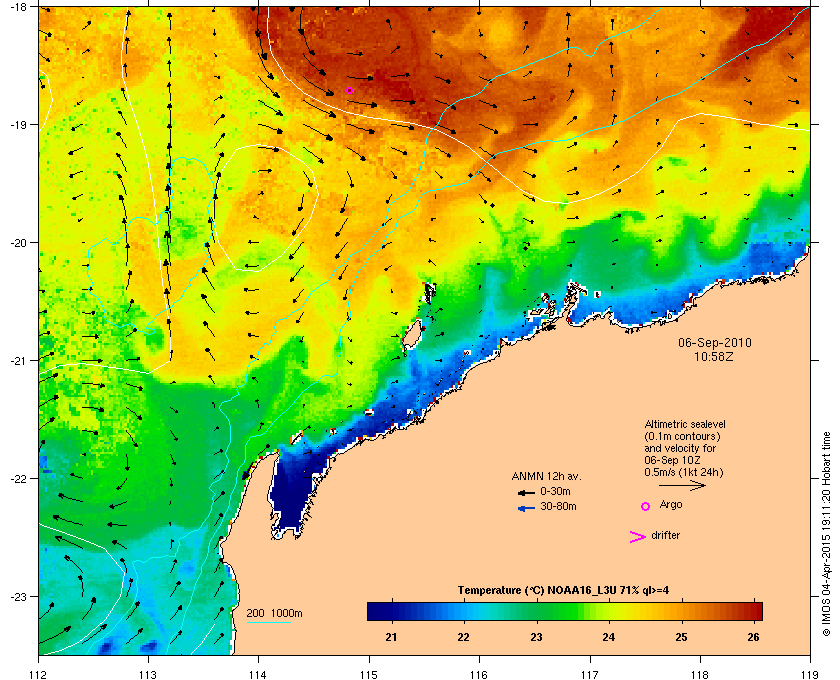Click the longitude axis label 113

[148, 675]
